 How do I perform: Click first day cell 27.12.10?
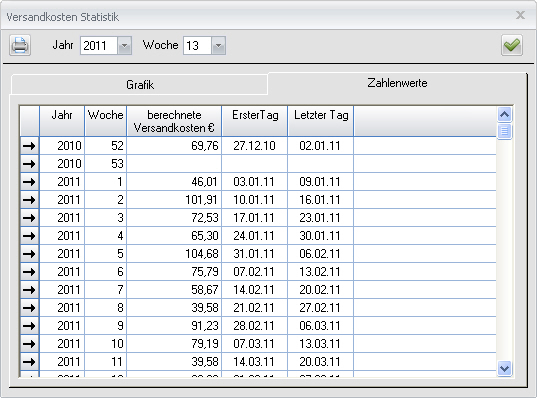click(x=254, y=146)
